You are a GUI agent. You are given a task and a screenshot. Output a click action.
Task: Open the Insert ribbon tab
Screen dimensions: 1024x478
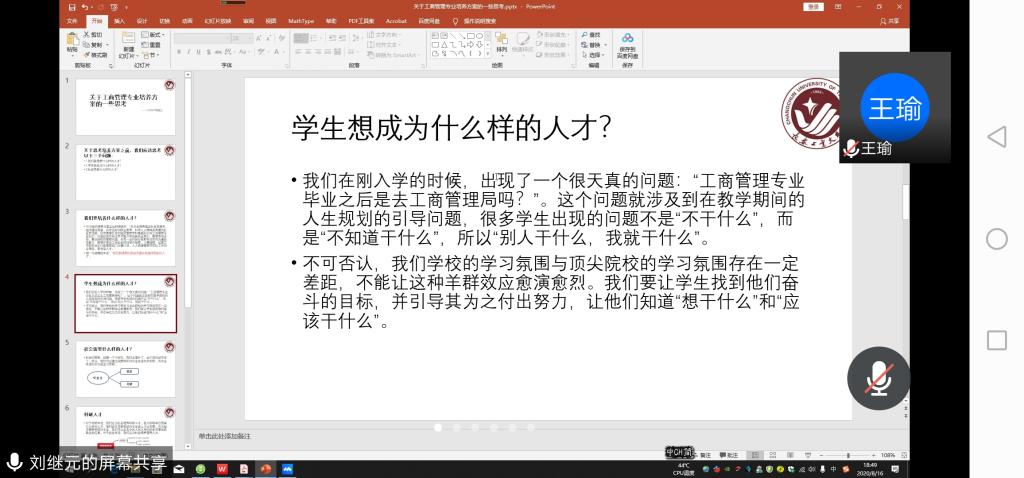[x=119, y=20]
